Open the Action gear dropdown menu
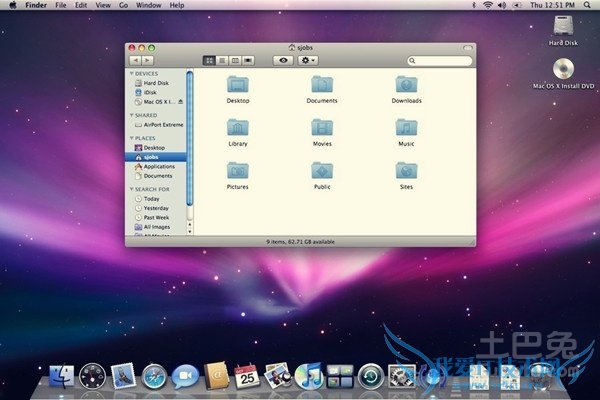The image size is (600, 400). coord(308,61)
